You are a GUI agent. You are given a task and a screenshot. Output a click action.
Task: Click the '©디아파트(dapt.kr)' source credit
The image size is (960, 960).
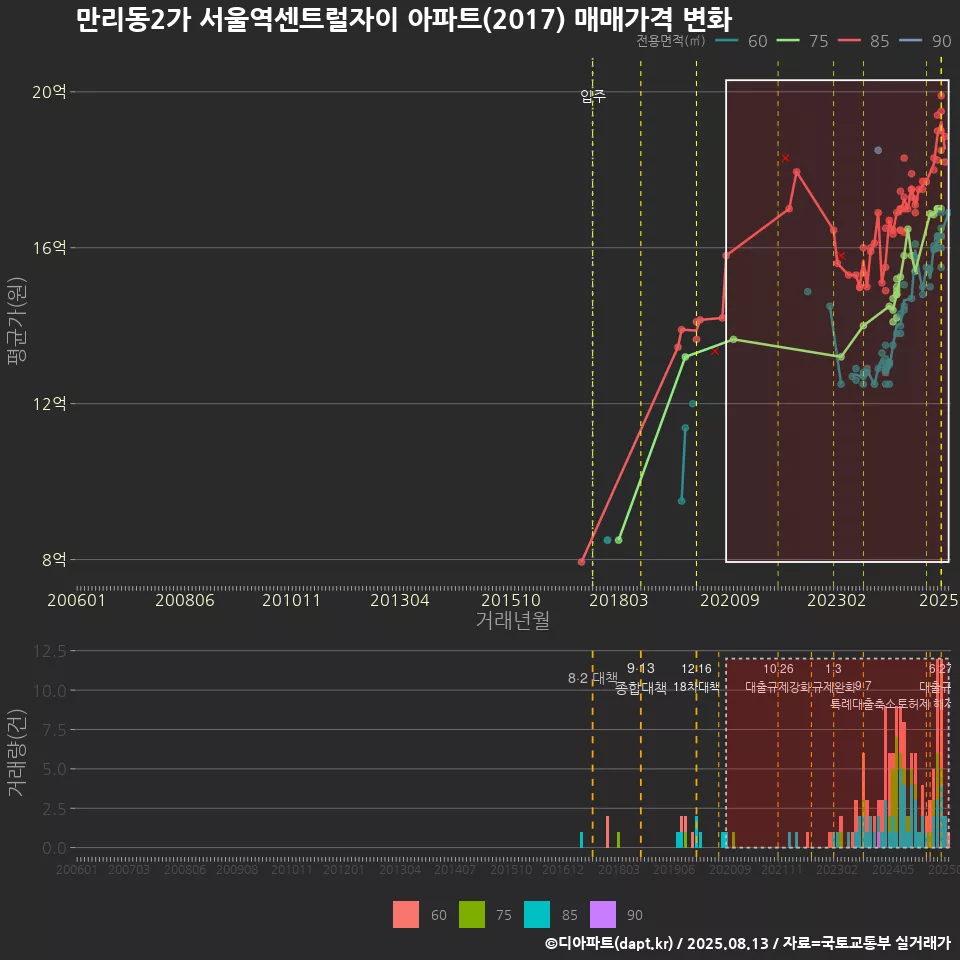[609, 943]
